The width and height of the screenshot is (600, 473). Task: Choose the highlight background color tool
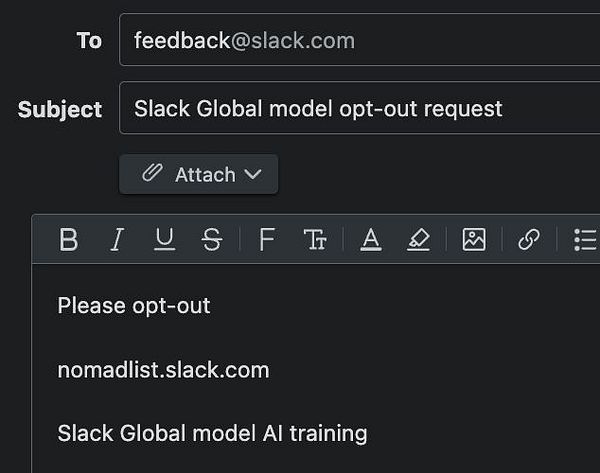419,240
